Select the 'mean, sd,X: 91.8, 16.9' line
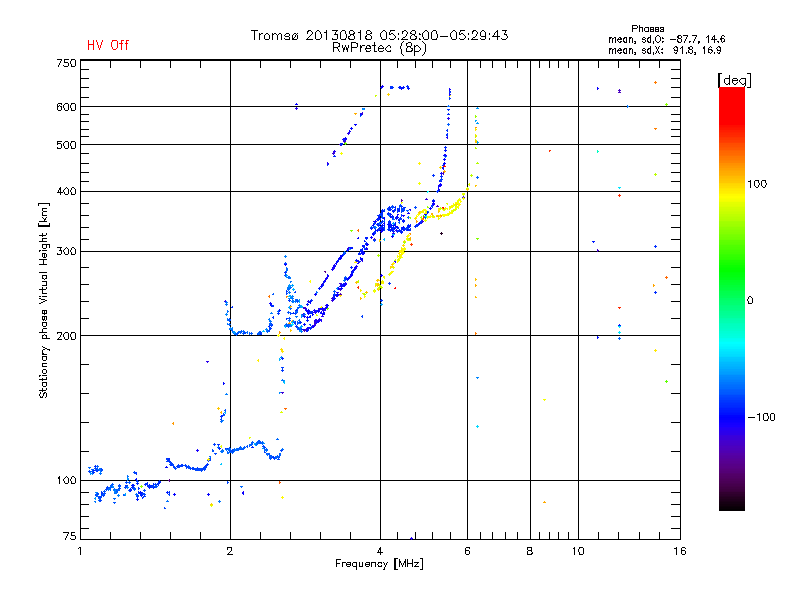The width and height of the screenshot is (800, 600). coord(664,50)
